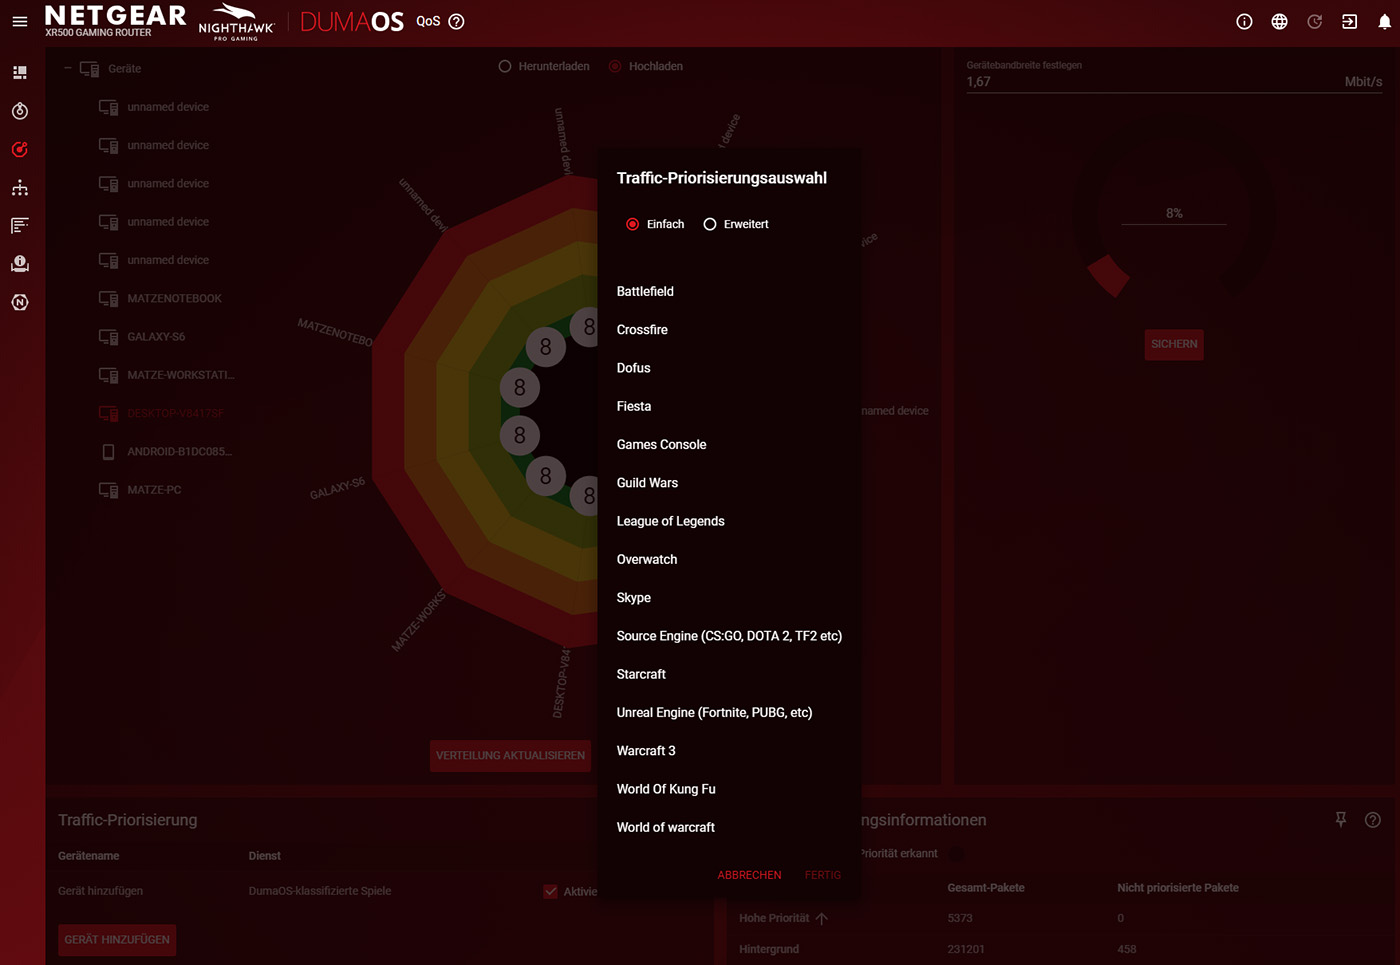Click the Hohe Priorität row label

(x=774, y=918)
